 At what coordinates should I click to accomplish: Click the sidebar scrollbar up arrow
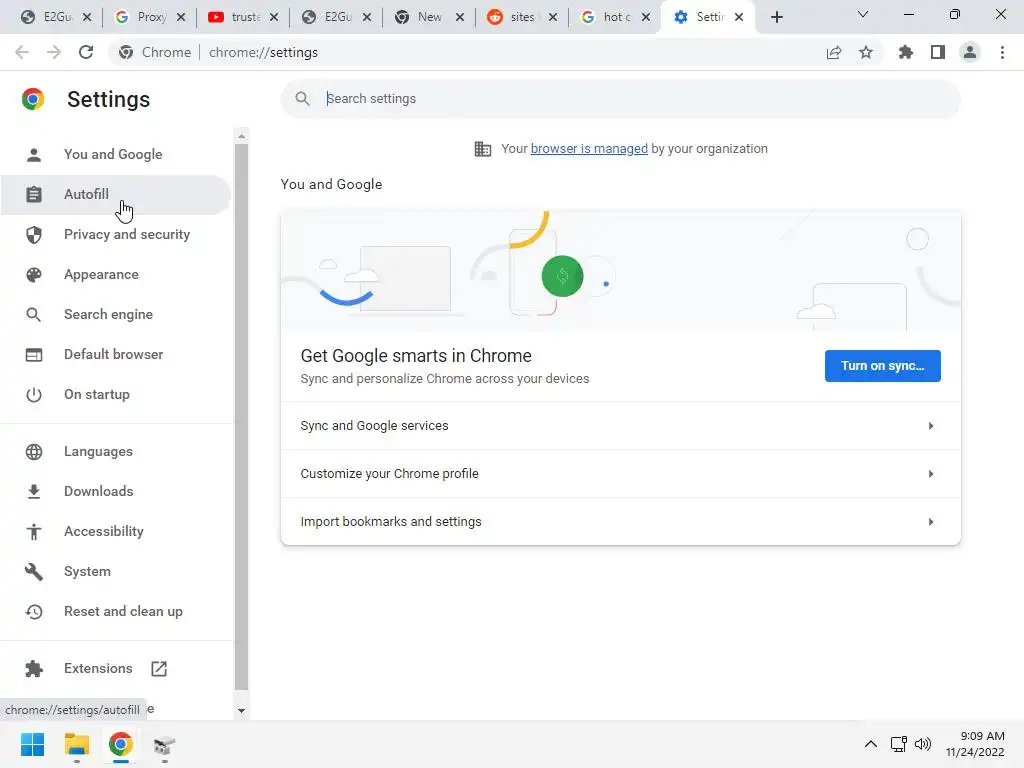242,136
